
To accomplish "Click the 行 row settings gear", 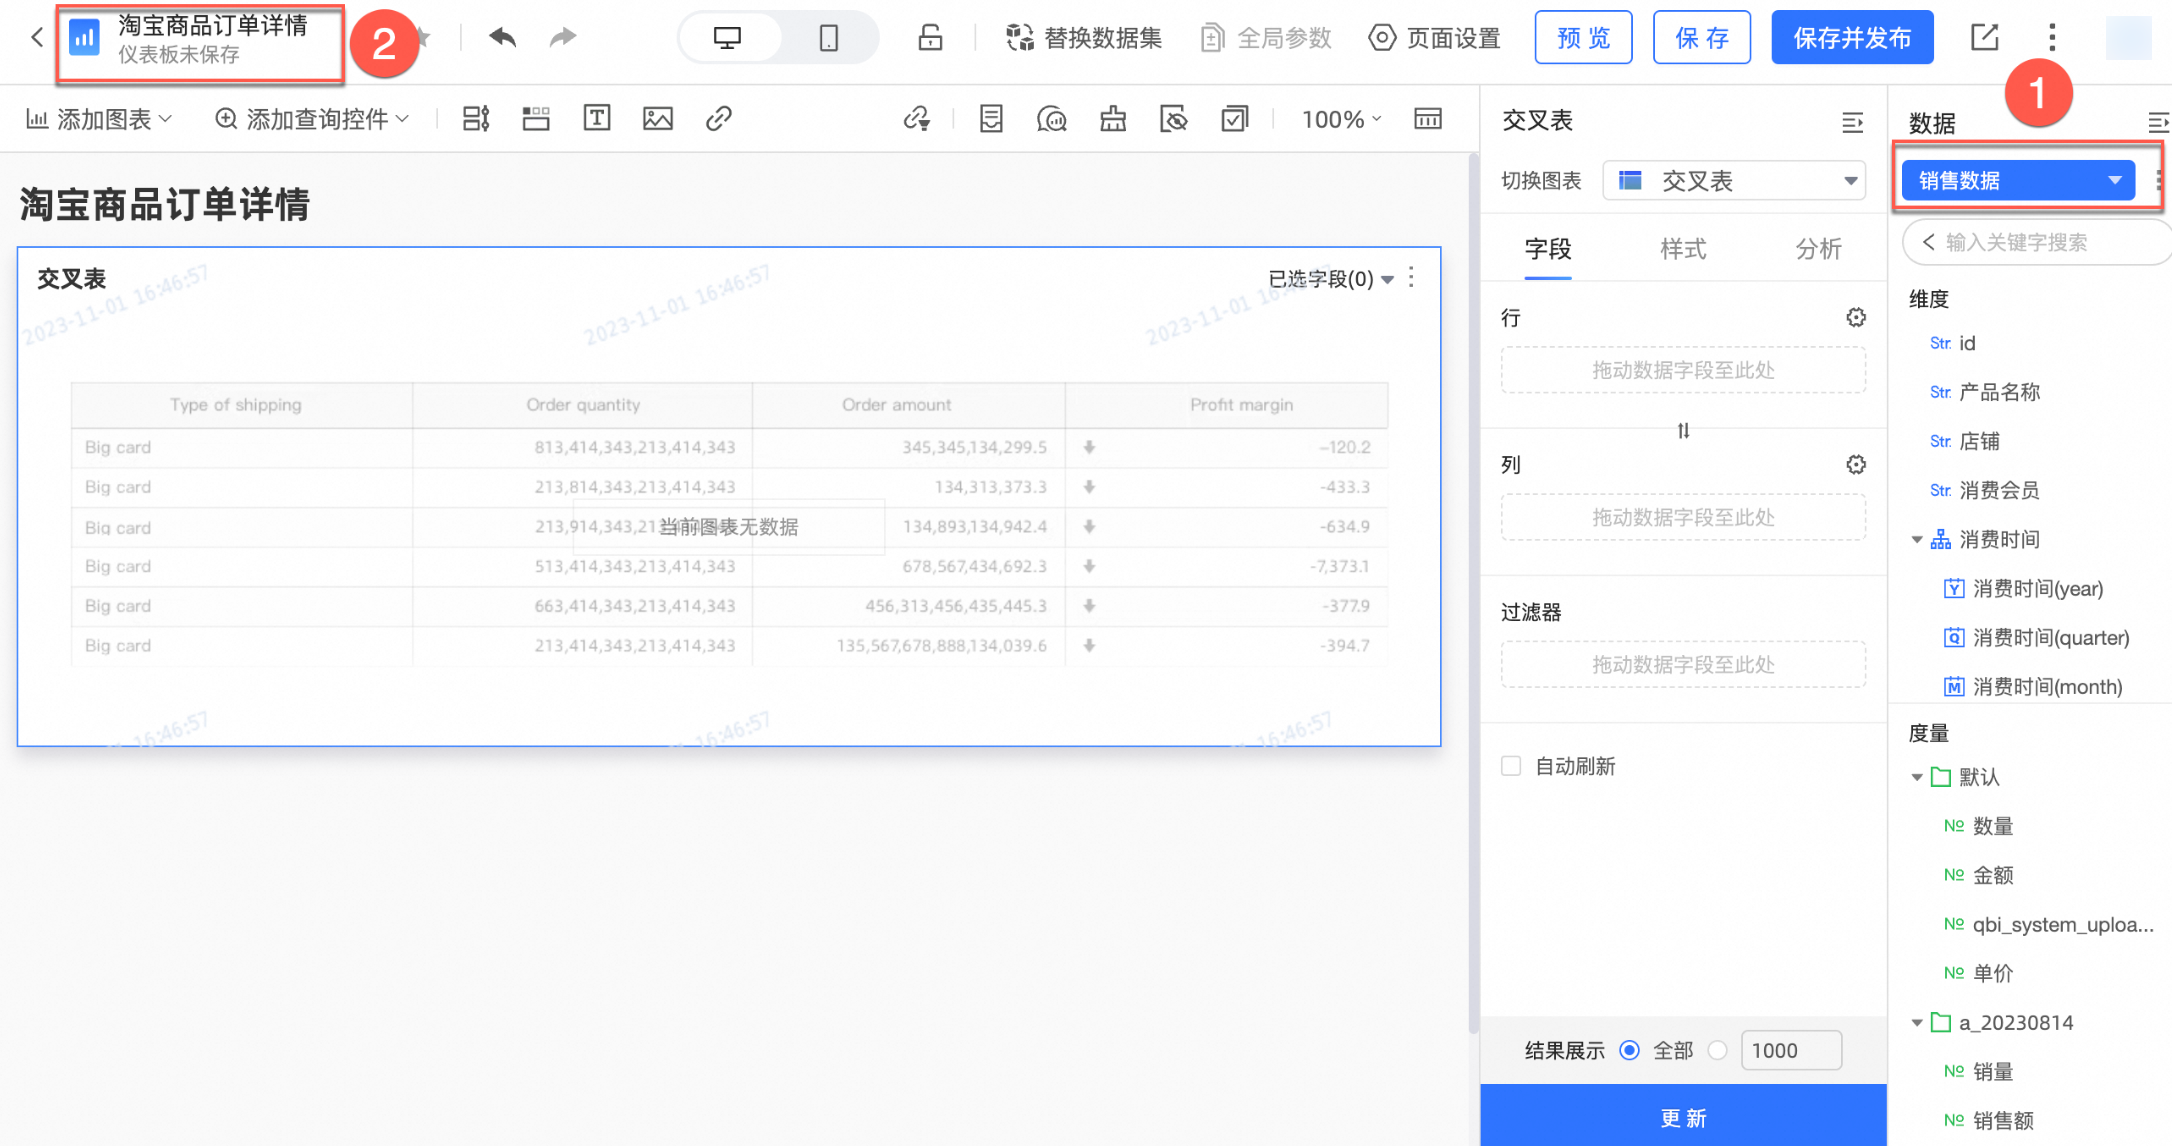I will pyautogui.click(x=1856, y=317).
